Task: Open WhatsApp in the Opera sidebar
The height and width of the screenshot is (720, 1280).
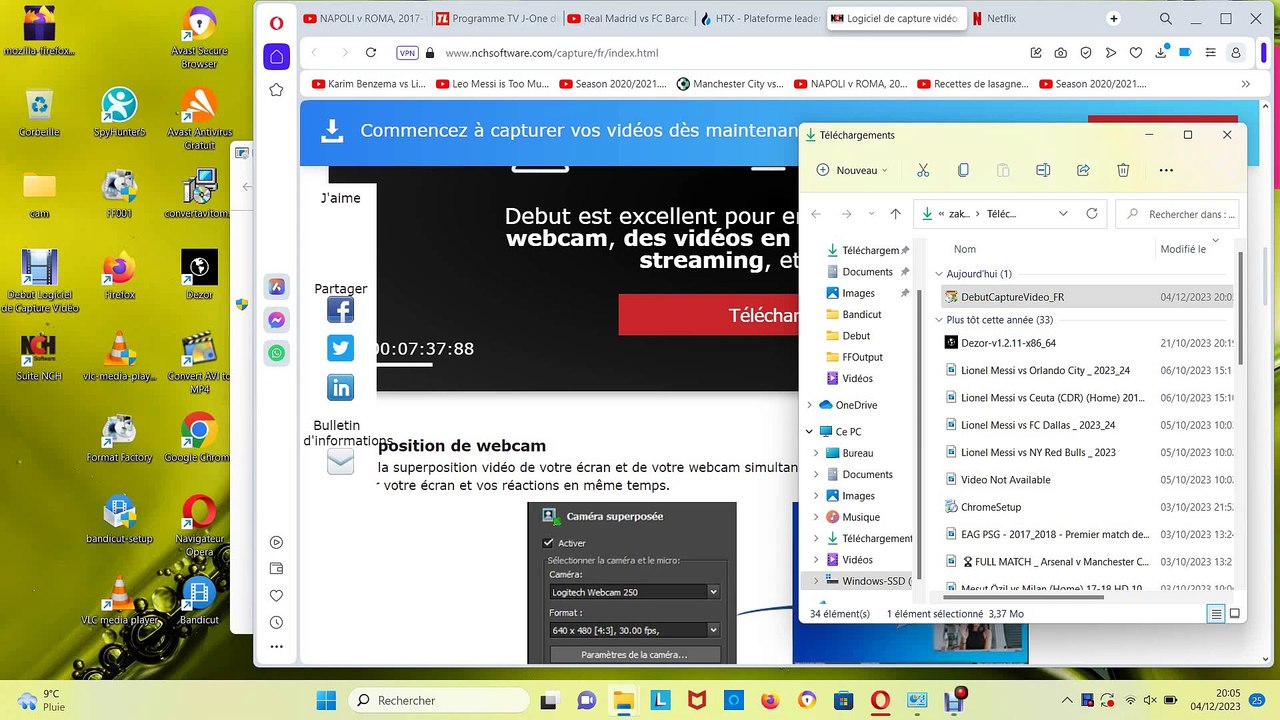Action: pos(277,353)
